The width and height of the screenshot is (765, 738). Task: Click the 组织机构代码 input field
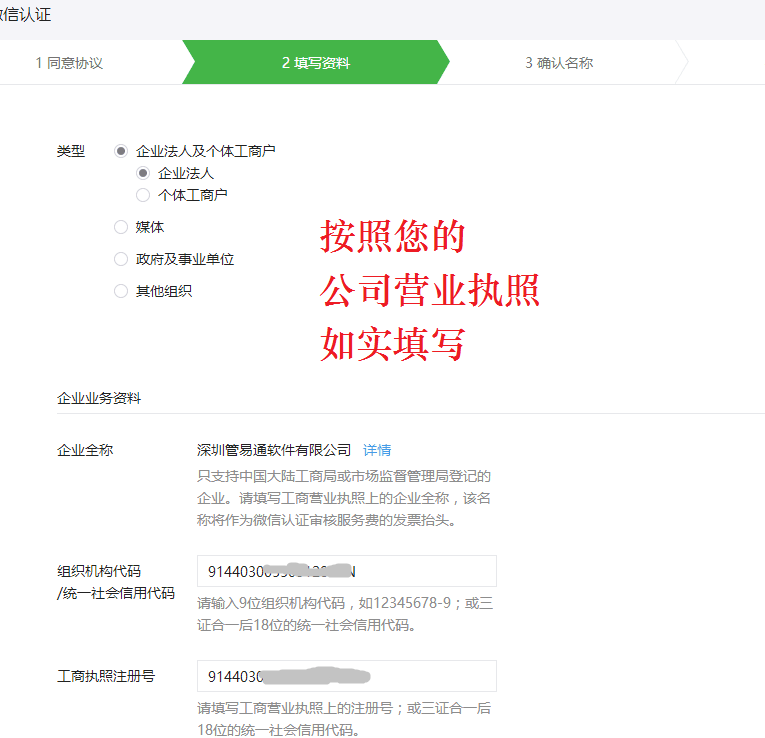click(x=347, y=571)
